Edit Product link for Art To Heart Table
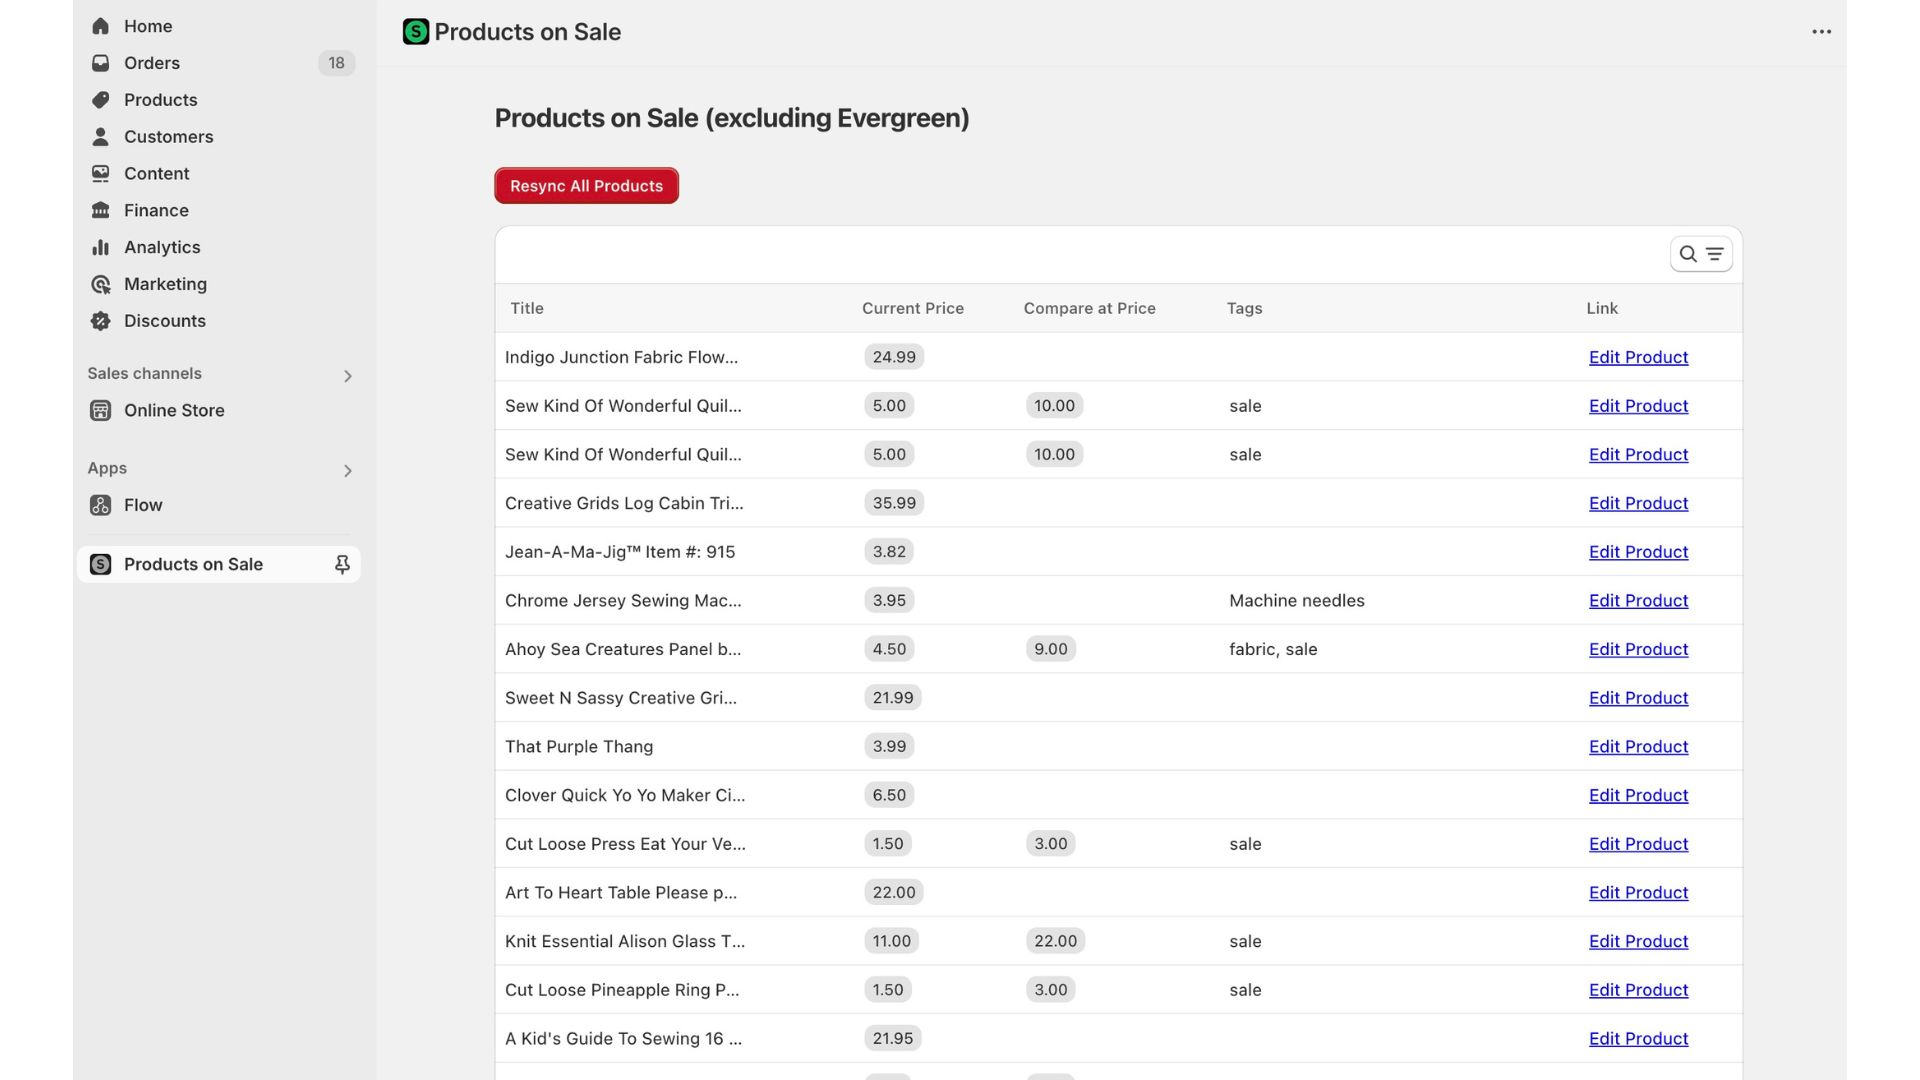This screenshot has height=1080, width=1920. click(x=1638, y=893)
